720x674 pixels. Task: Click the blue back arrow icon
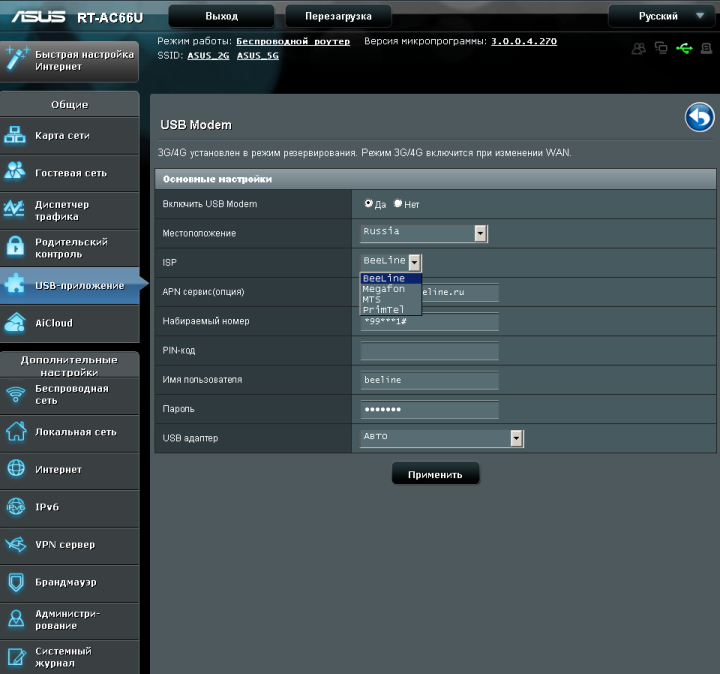699,117
